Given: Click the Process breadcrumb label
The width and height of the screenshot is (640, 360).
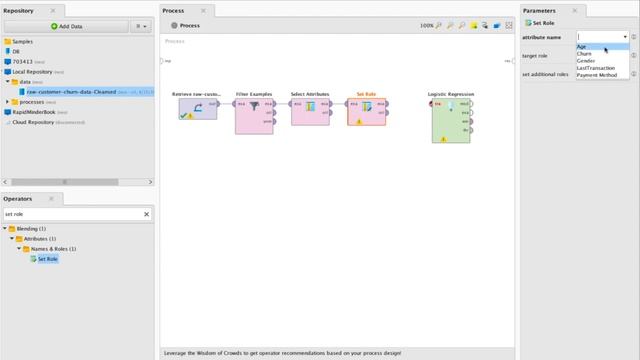Looking at the screenshot, I should coord(190,25).
